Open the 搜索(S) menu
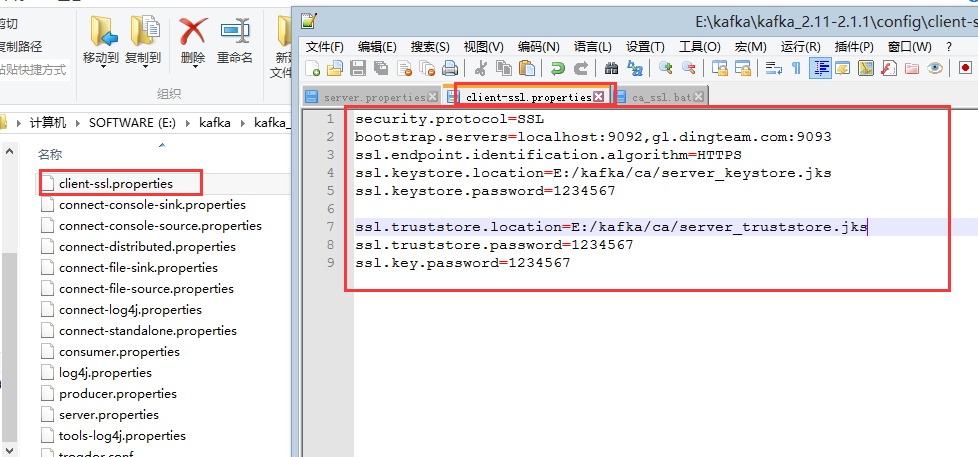 pos(430,47)
